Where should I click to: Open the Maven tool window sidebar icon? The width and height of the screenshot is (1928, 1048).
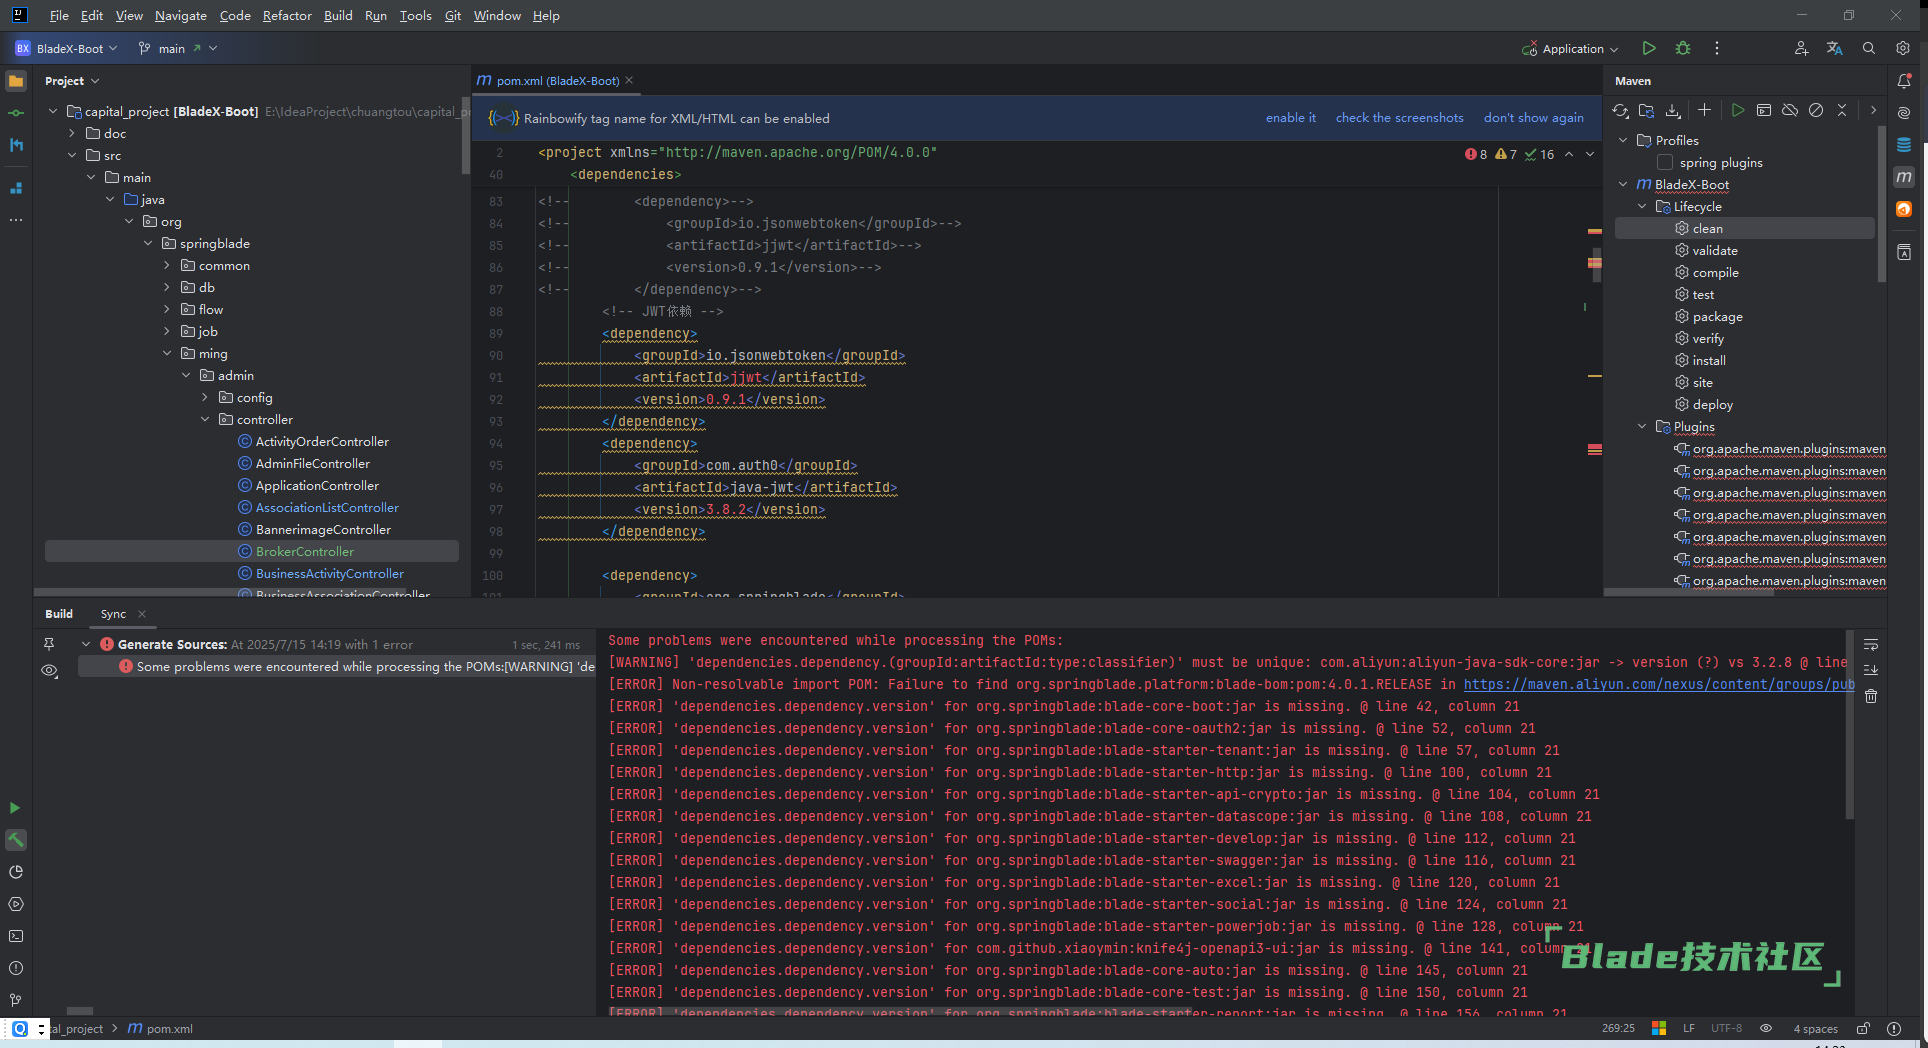point(1904,177)
